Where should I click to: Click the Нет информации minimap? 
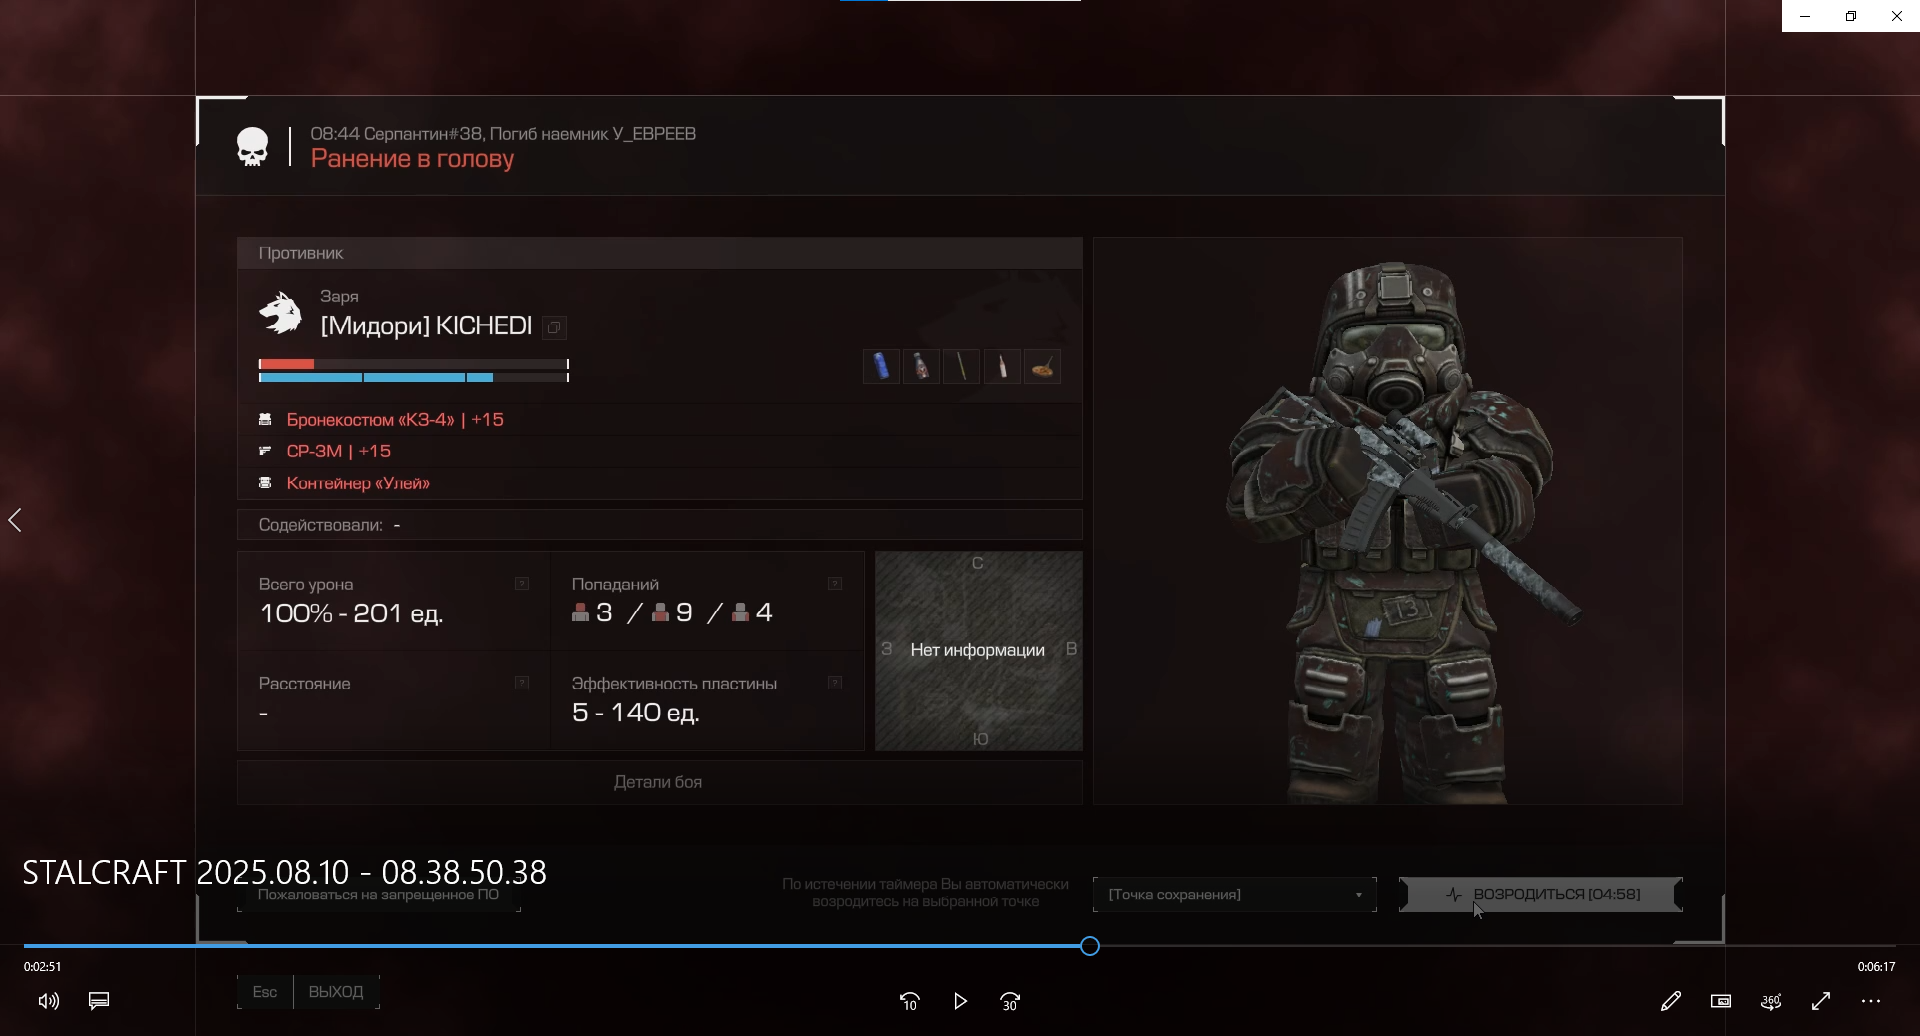(x=979, y=650)
